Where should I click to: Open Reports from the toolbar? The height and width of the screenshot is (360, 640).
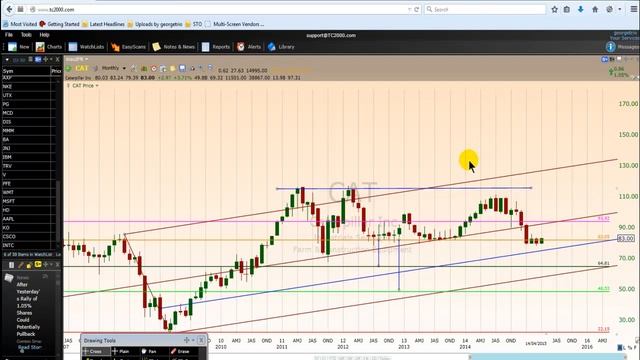(x=216, y=47)
